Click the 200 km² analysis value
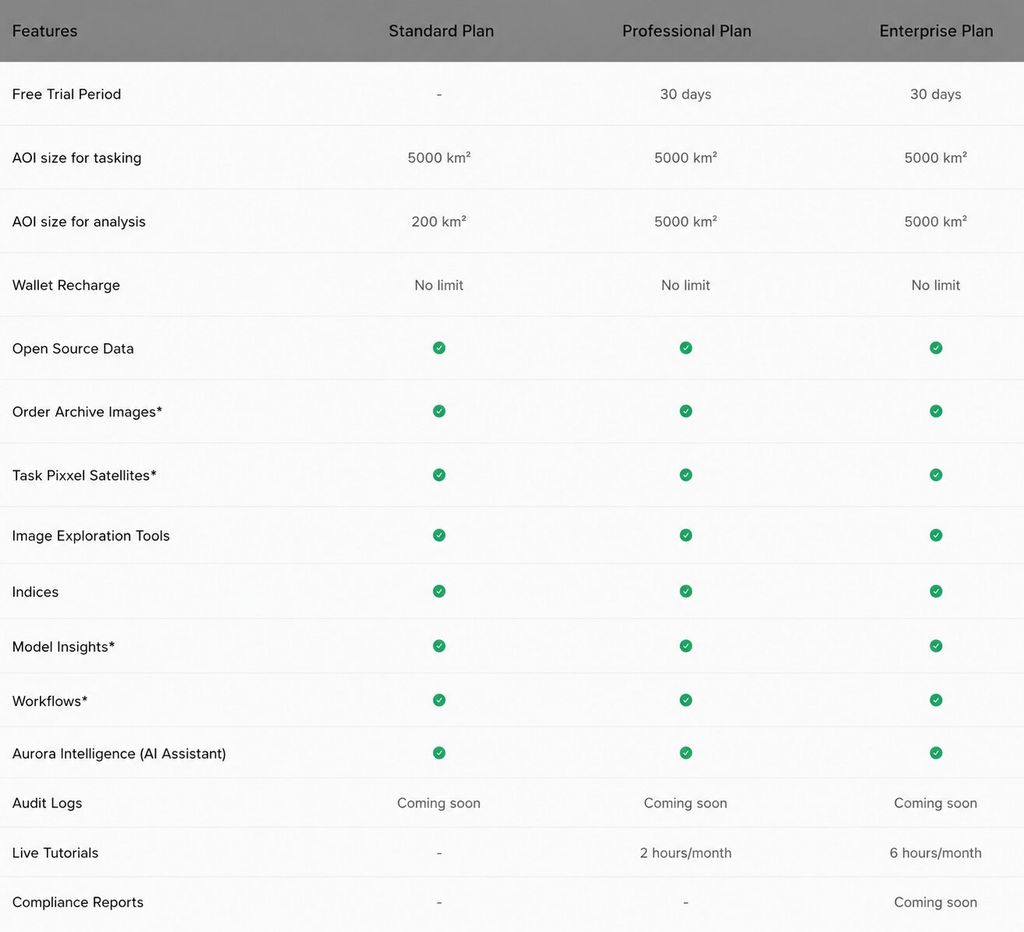1024x932 pixels. (439, 221)
